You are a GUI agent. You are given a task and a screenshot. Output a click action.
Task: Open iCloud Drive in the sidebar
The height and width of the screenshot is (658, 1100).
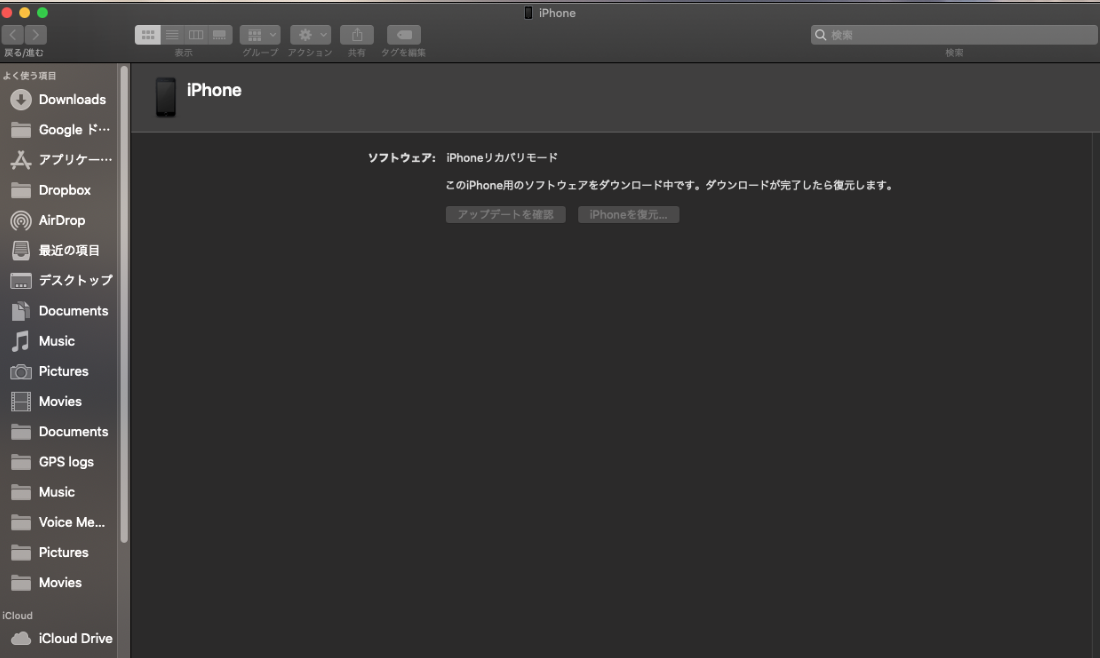pyautogui.click(x=59, y=638)
